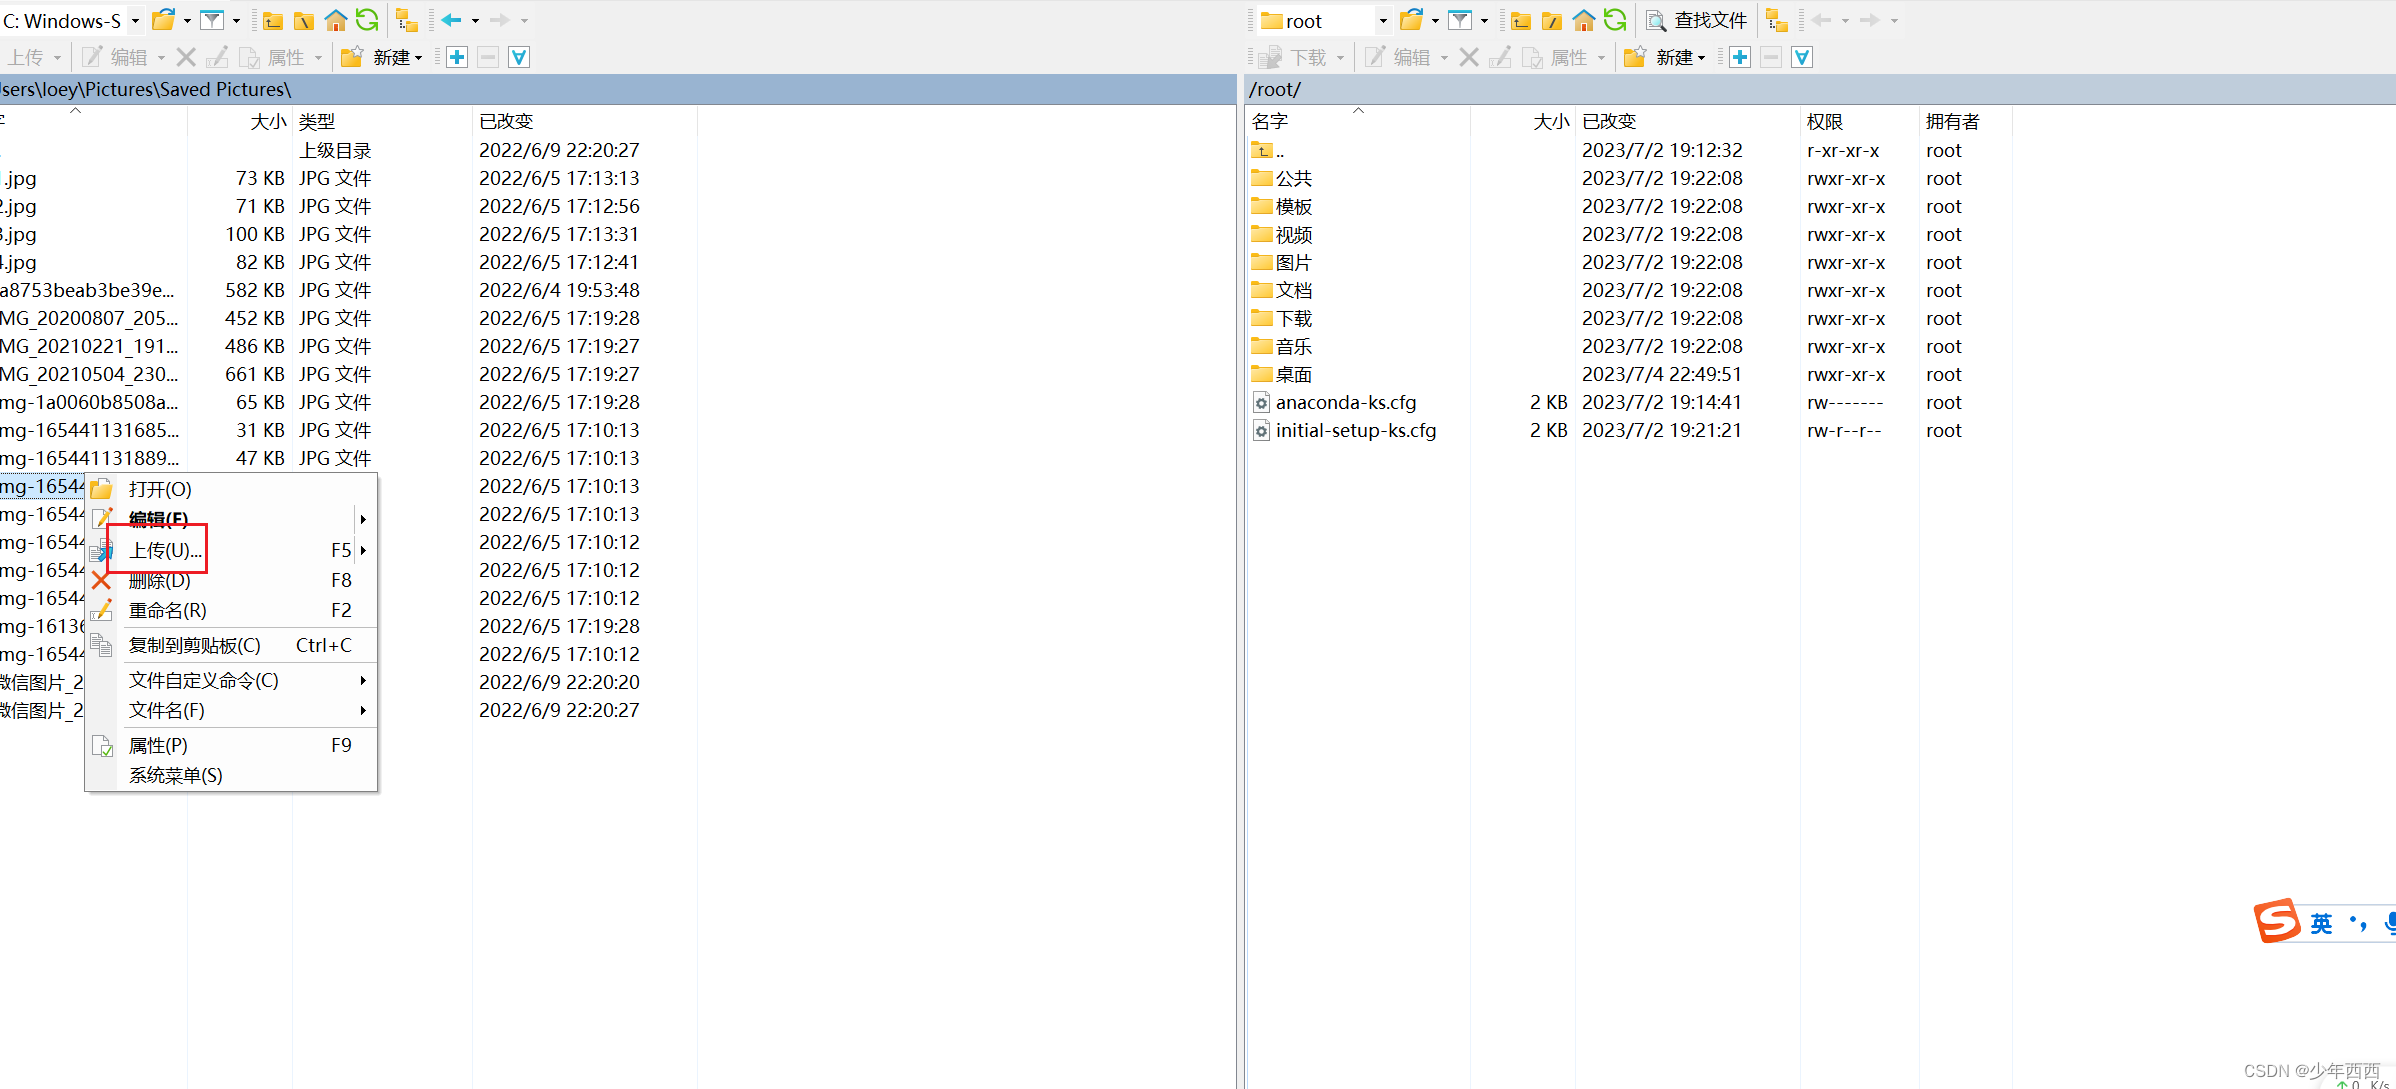The height and width of the screenshot is (1089, 2396).
Task: Choose 删除(D) from the context menu
Action: pyautogui.click(x=160, y=580)
